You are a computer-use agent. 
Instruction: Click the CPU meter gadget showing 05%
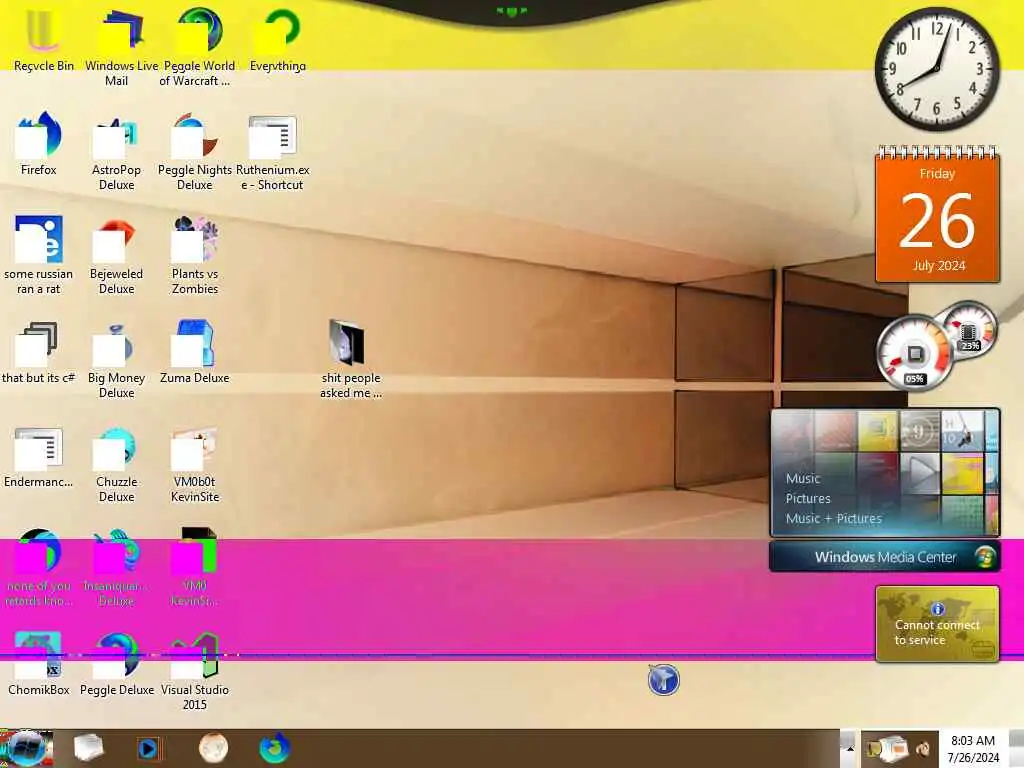pyautogui.click(x=914, y=354)
